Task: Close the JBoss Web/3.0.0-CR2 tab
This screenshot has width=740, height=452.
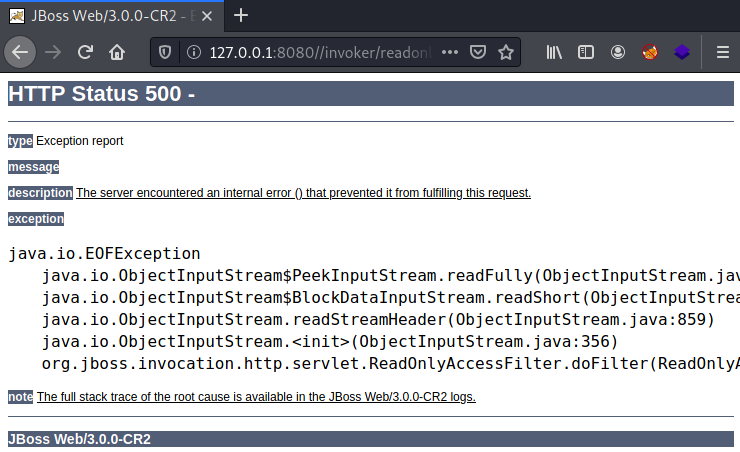Action: pyautogui.click(x=207, y=16)
